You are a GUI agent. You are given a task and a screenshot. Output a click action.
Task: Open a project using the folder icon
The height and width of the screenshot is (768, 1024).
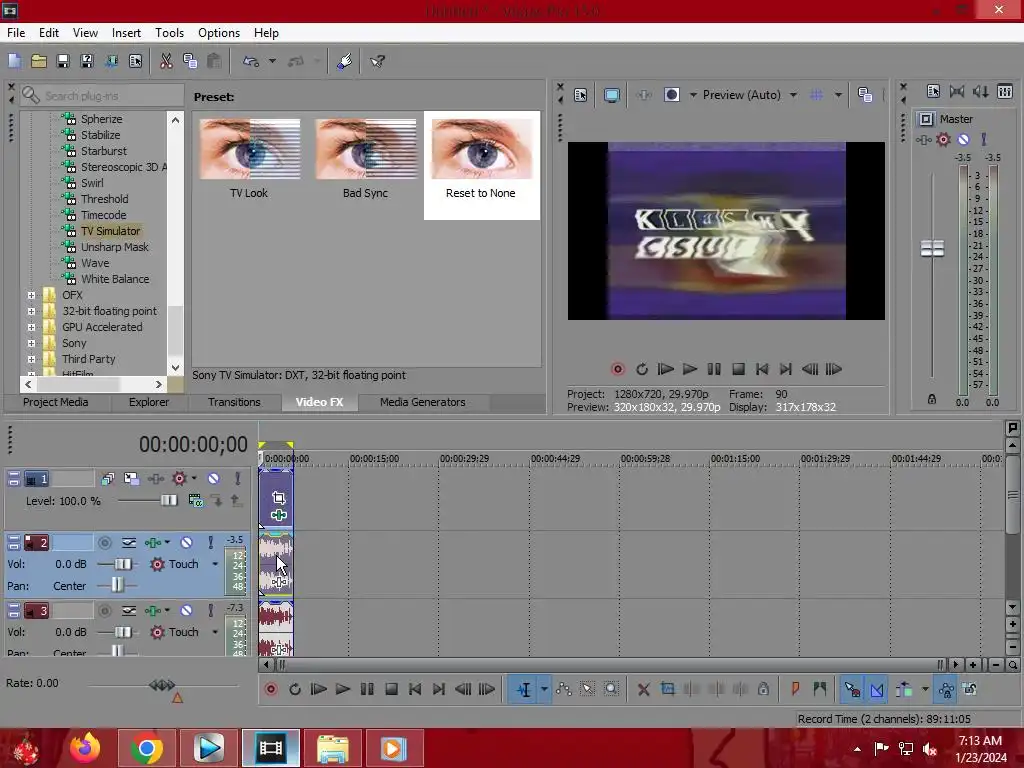(x=39, y=61)
